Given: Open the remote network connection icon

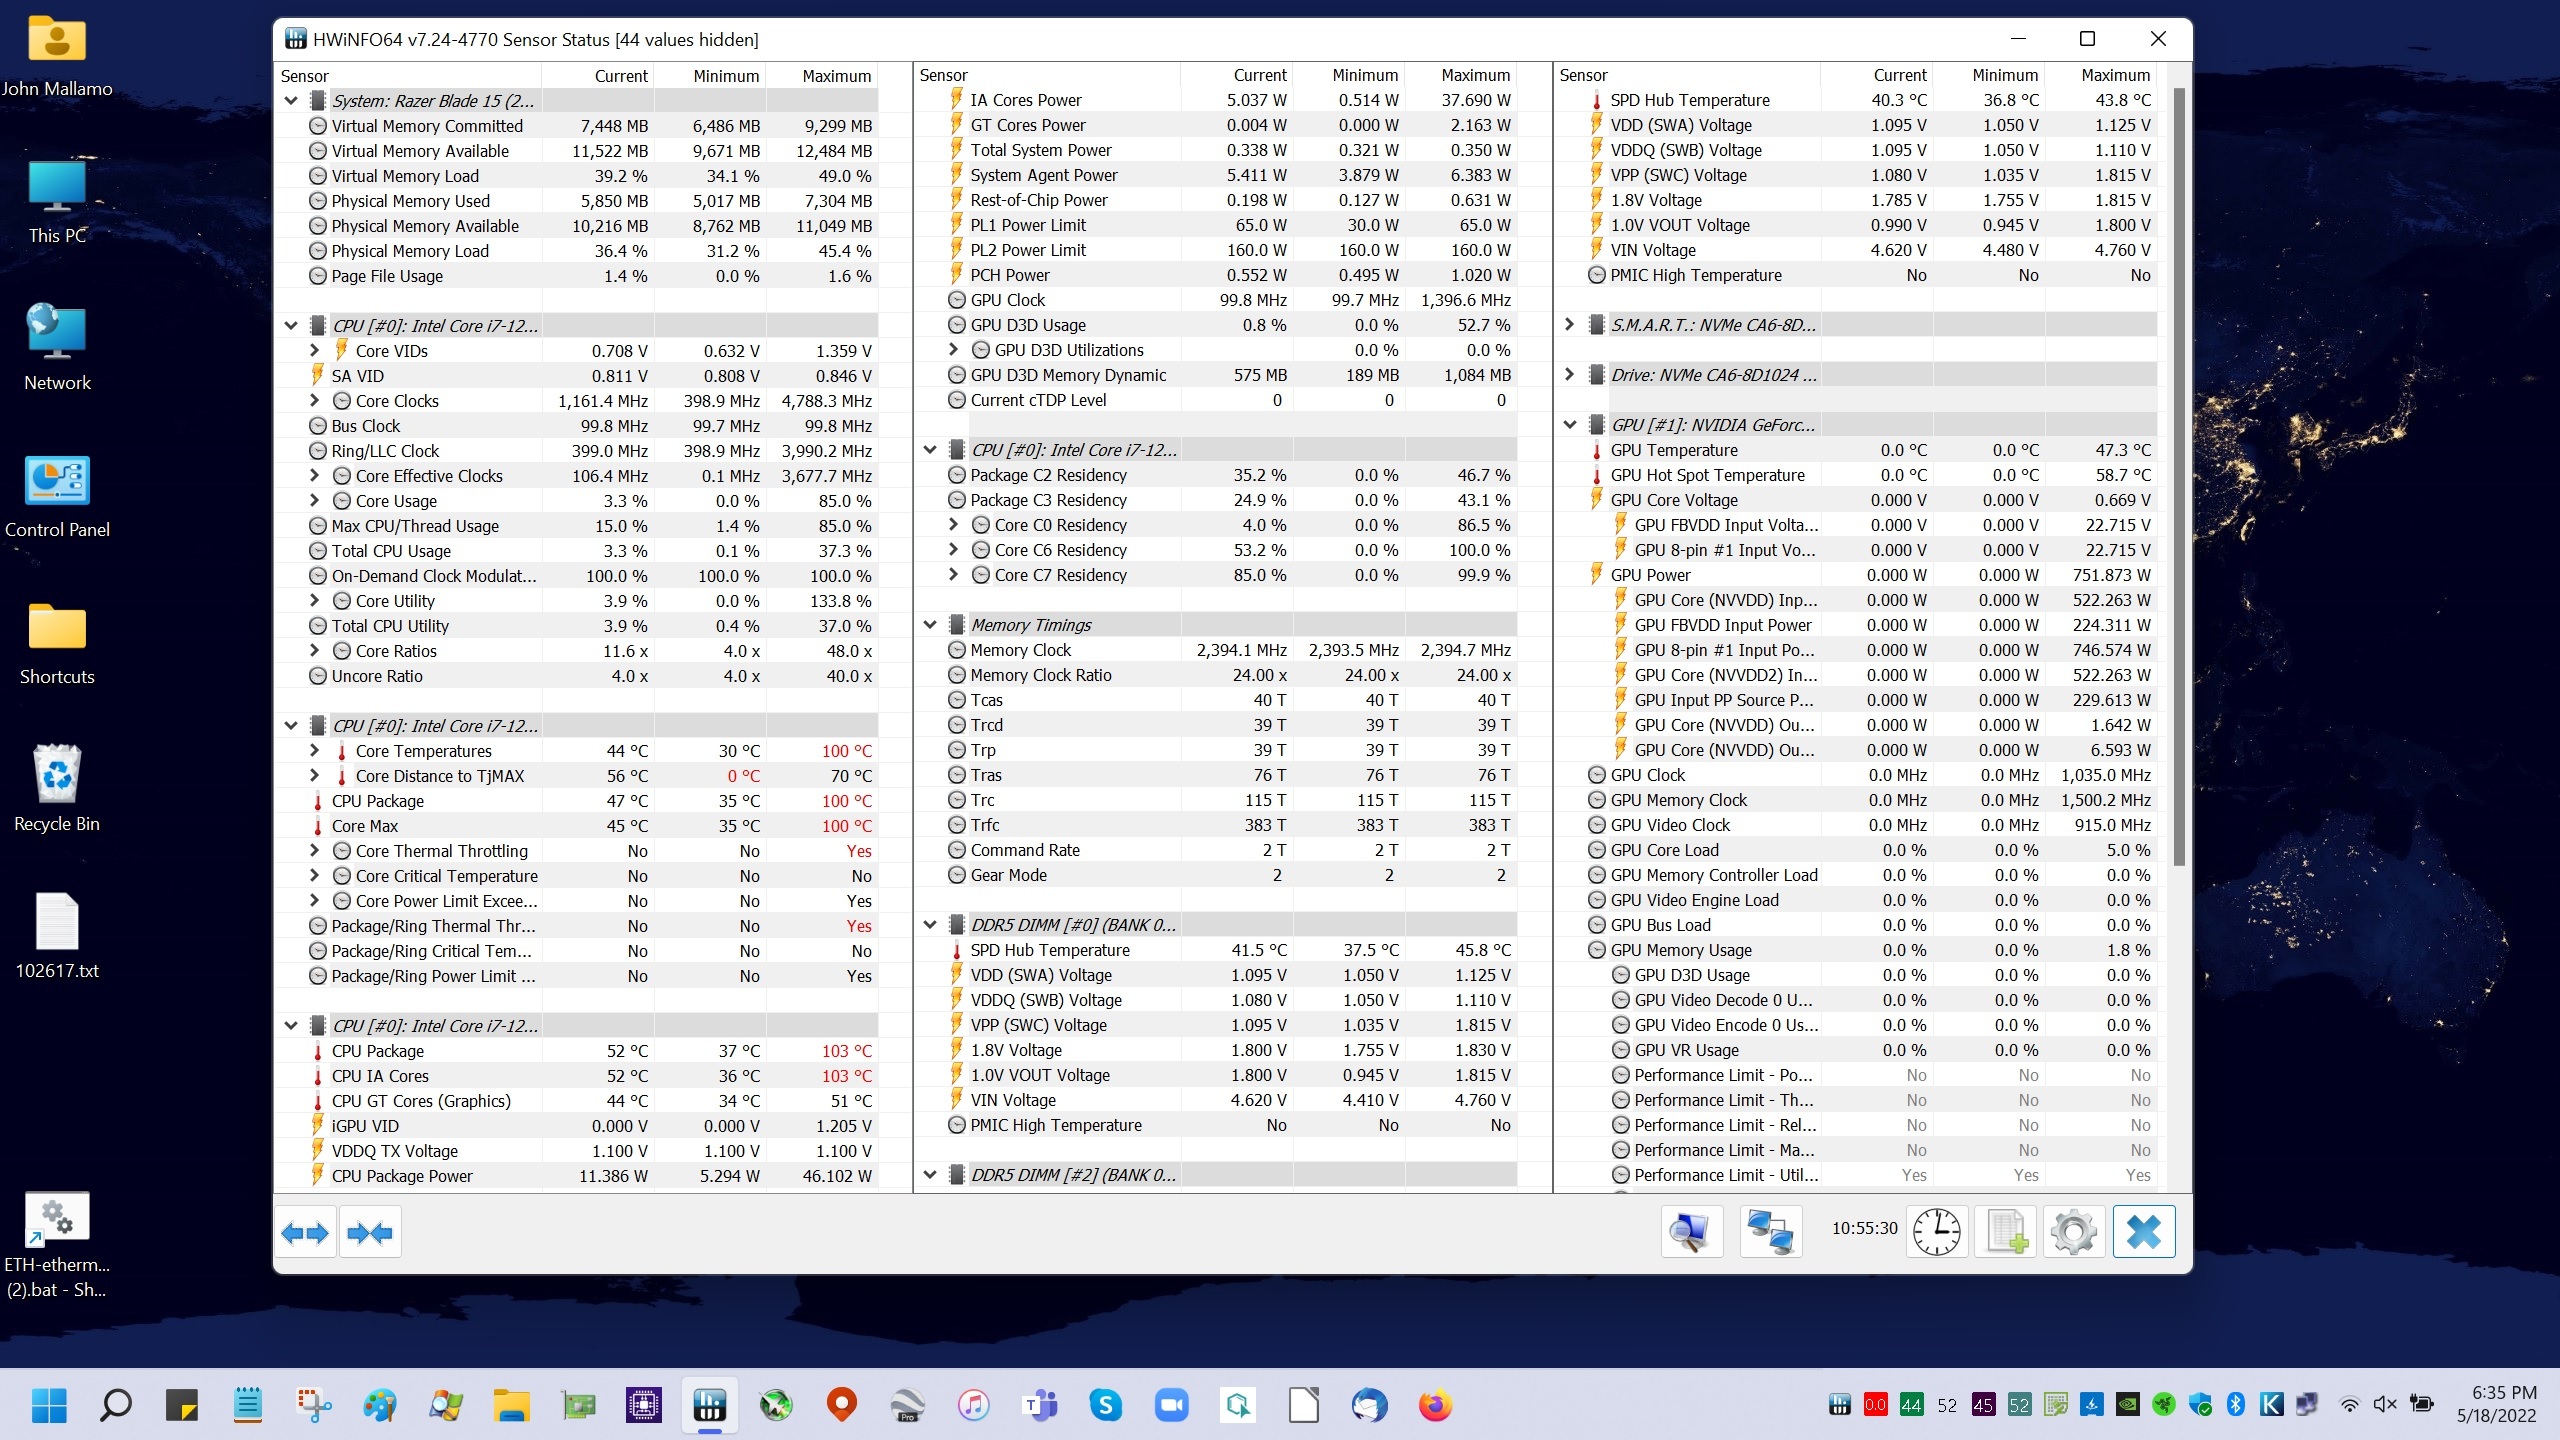Looking at the screenshot, I should [x=1771, y=1232].
